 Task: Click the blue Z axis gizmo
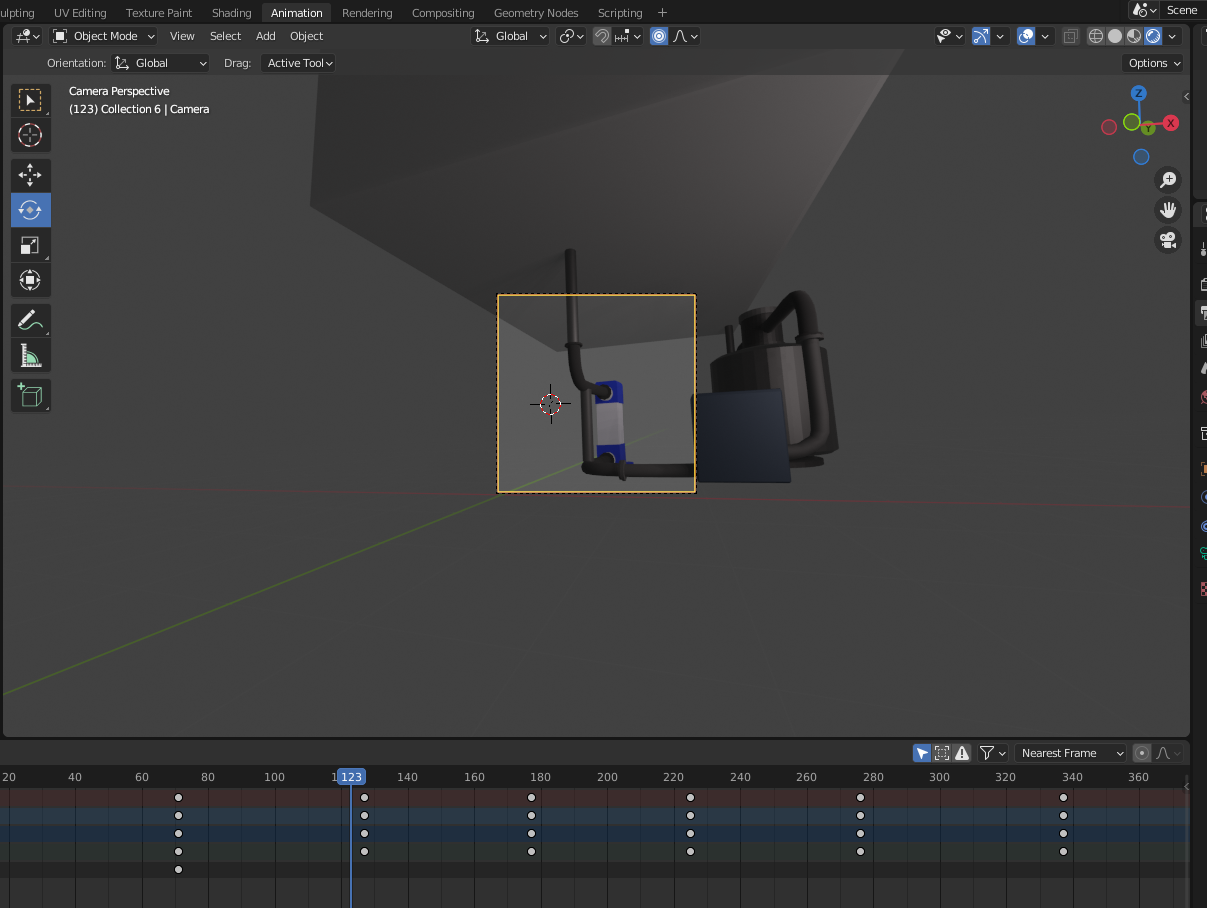[x=1138, y=93]
